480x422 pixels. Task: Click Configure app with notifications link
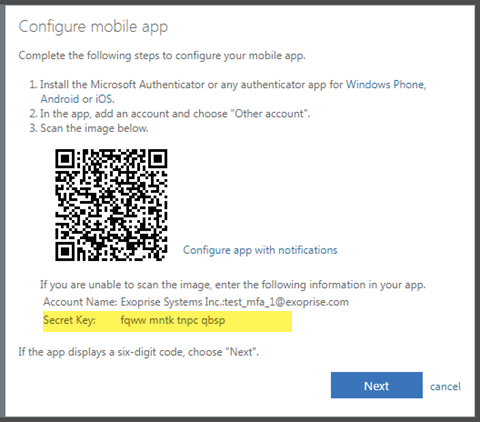click(x=260, y=250)
